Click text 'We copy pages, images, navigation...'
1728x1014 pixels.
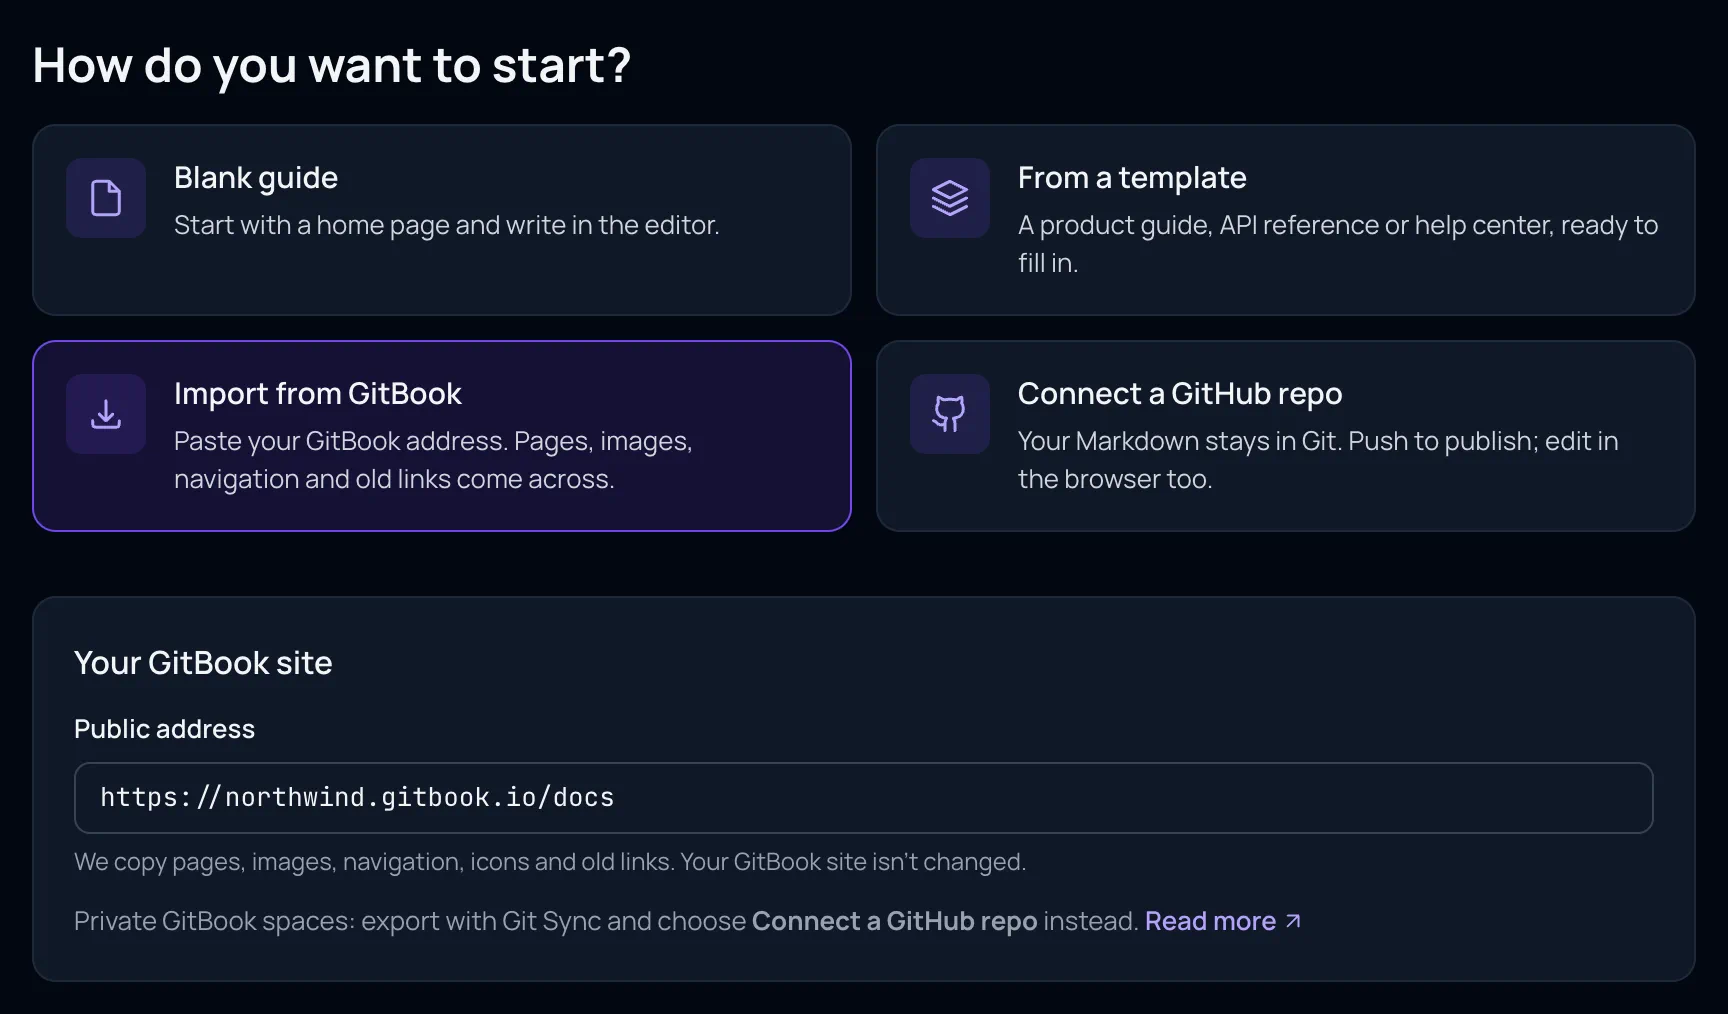[x=550, y=862]
